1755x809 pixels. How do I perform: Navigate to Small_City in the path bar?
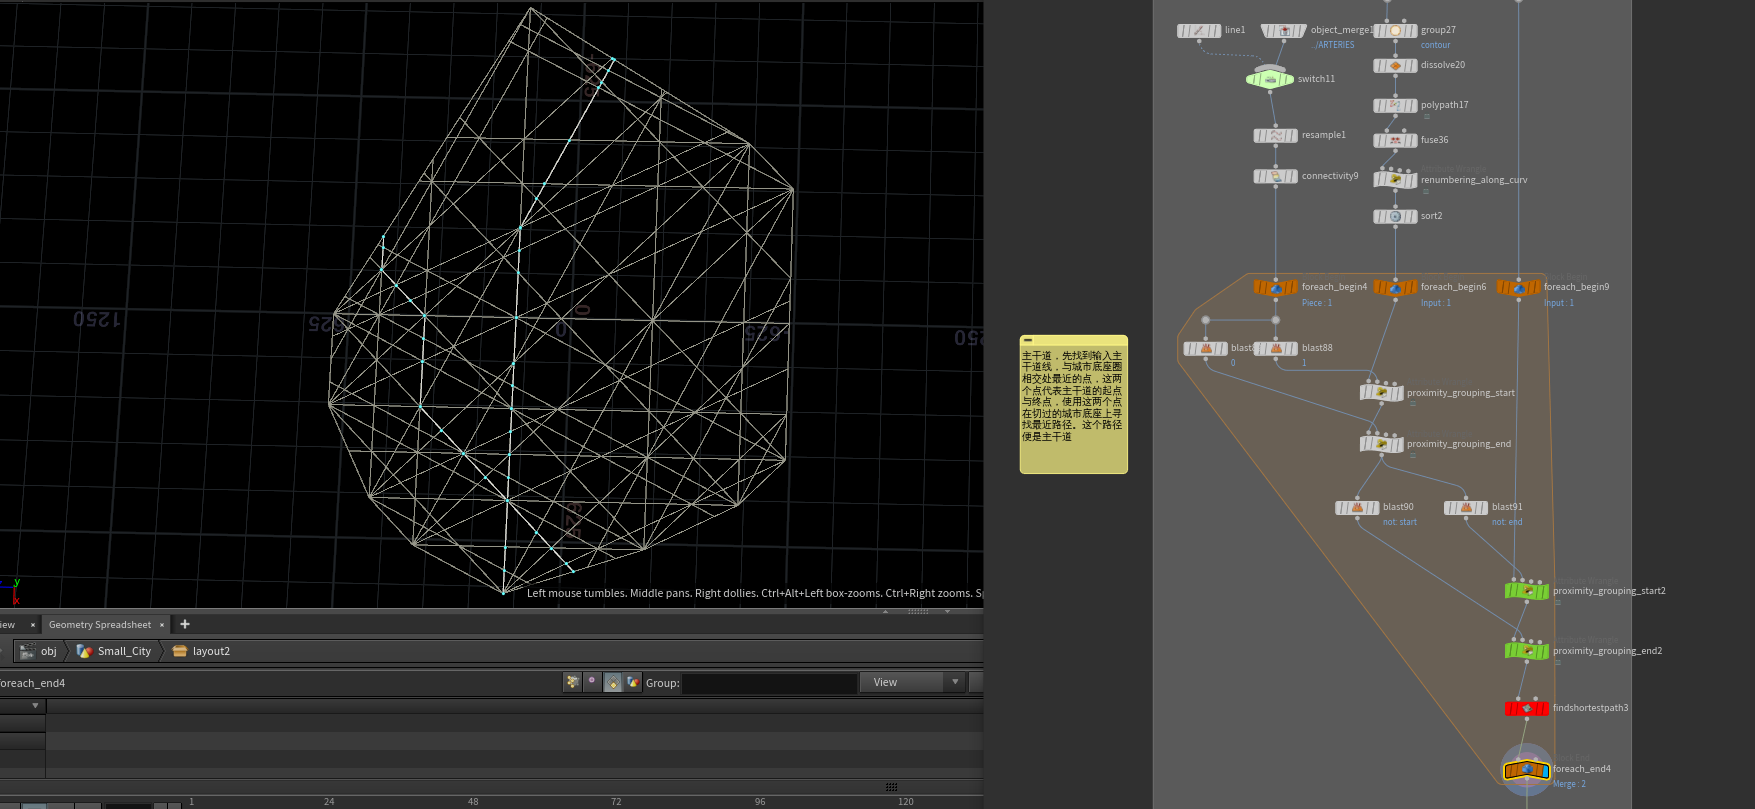pyautogui.click(x=124, y=651)
